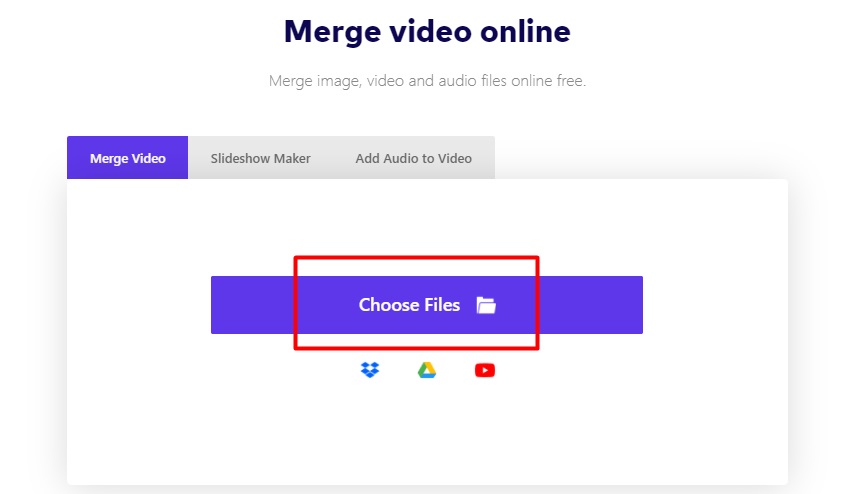Click the word 'online' in the page title
851x494 pixels.
pos(525,31)
